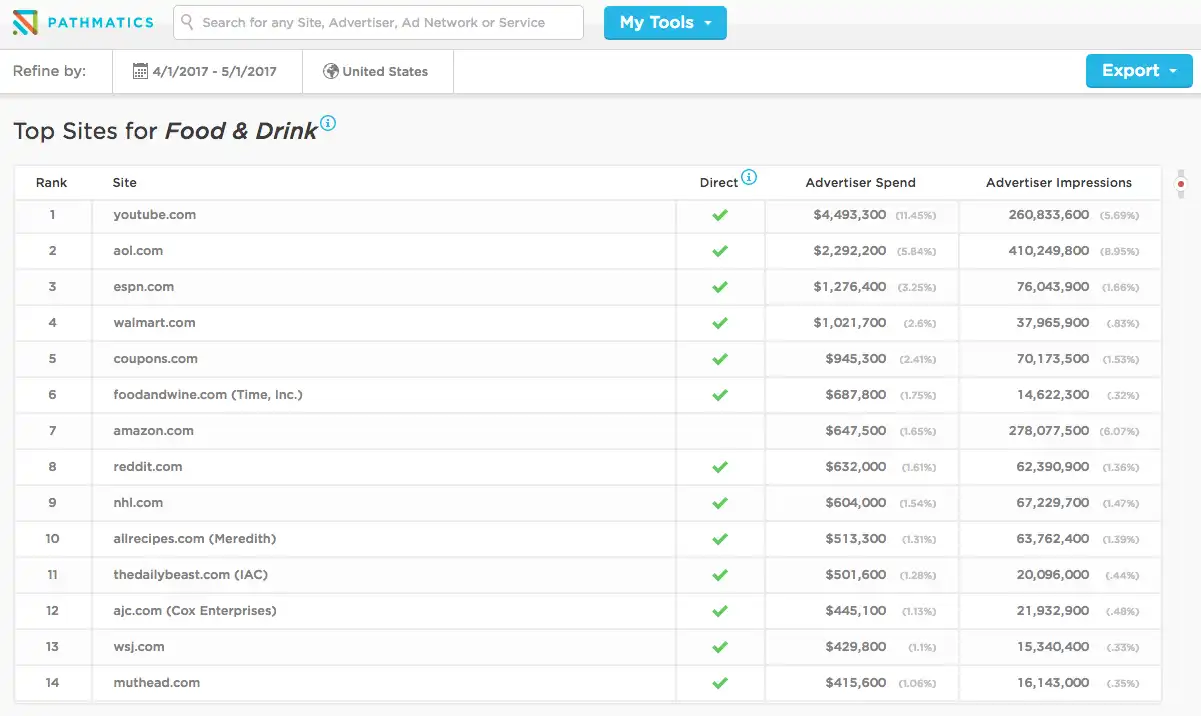Screen dimensions: 1201x716
Task: Click the Pathmatics logo
Action: (x=83, y=22)
